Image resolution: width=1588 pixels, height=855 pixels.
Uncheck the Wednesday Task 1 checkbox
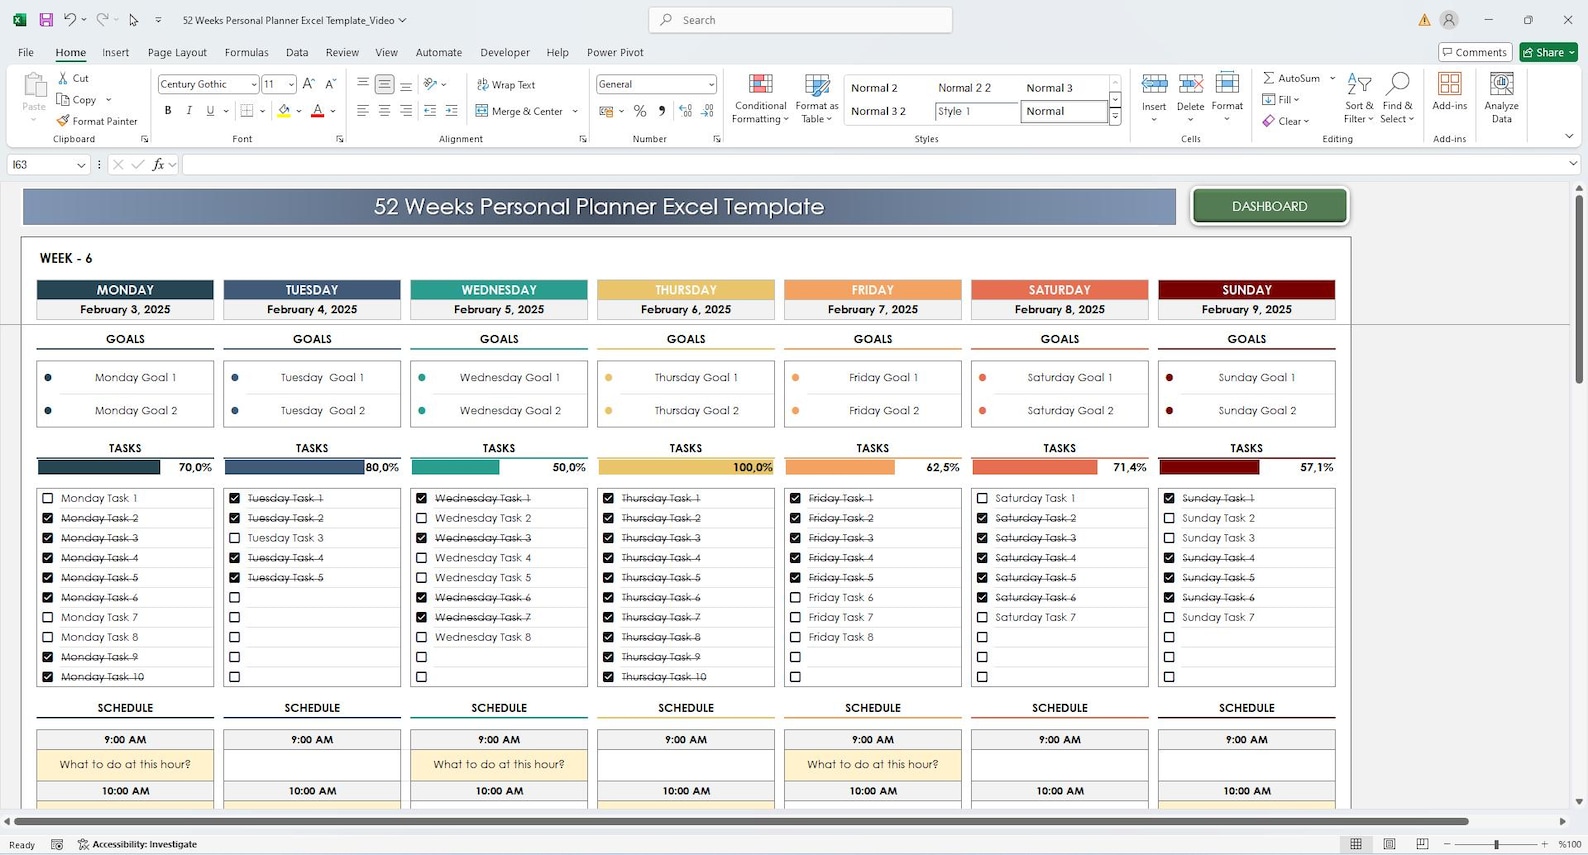(x=422, y=498)
